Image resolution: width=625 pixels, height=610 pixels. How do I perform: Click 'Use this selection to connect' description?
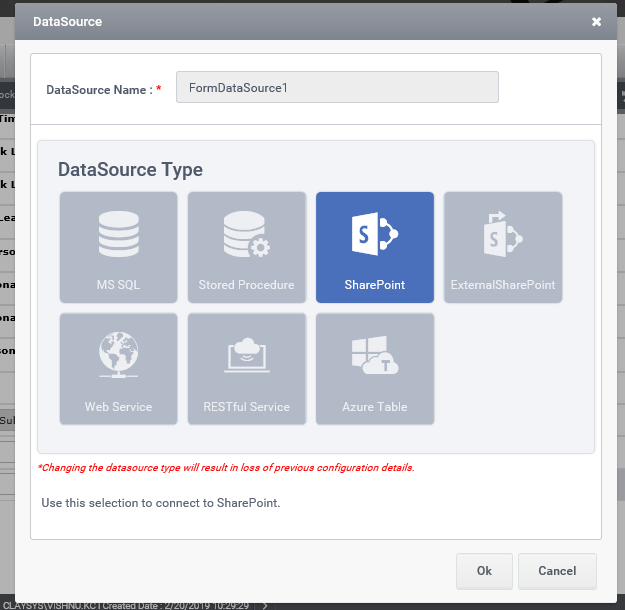tap(161, 503)
